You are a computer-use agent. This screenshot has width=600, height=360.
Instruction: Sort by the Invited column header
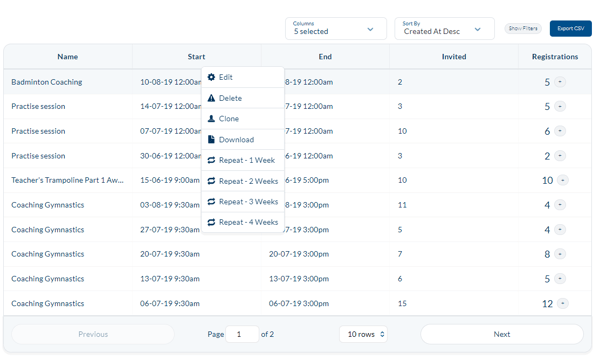coord(454,57)
